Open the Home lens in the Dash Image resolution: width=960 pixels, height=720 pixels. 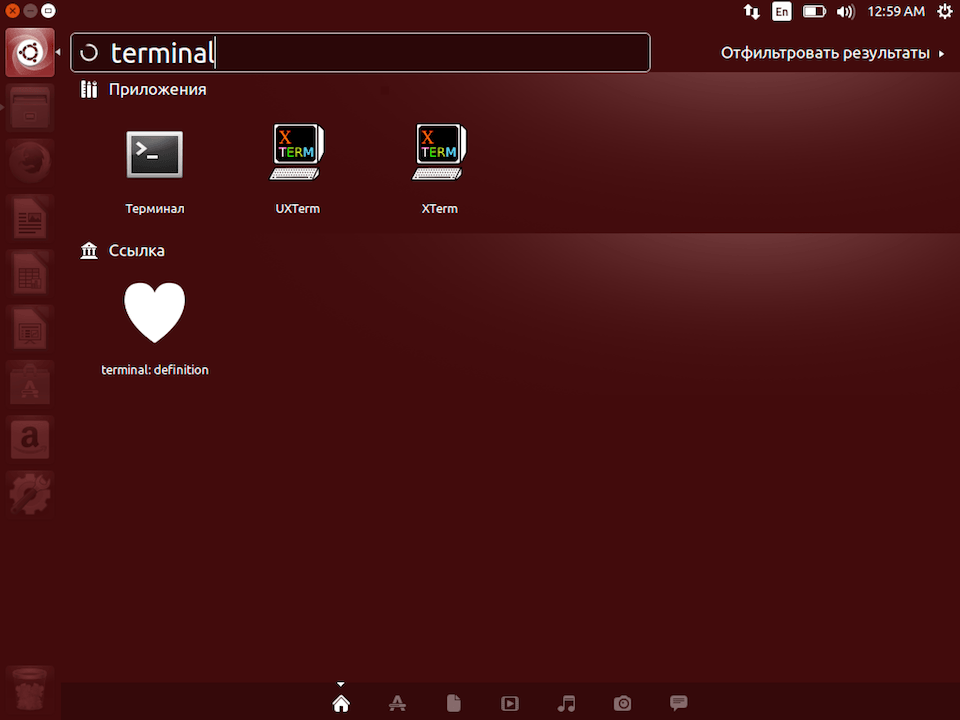[341, 703]
